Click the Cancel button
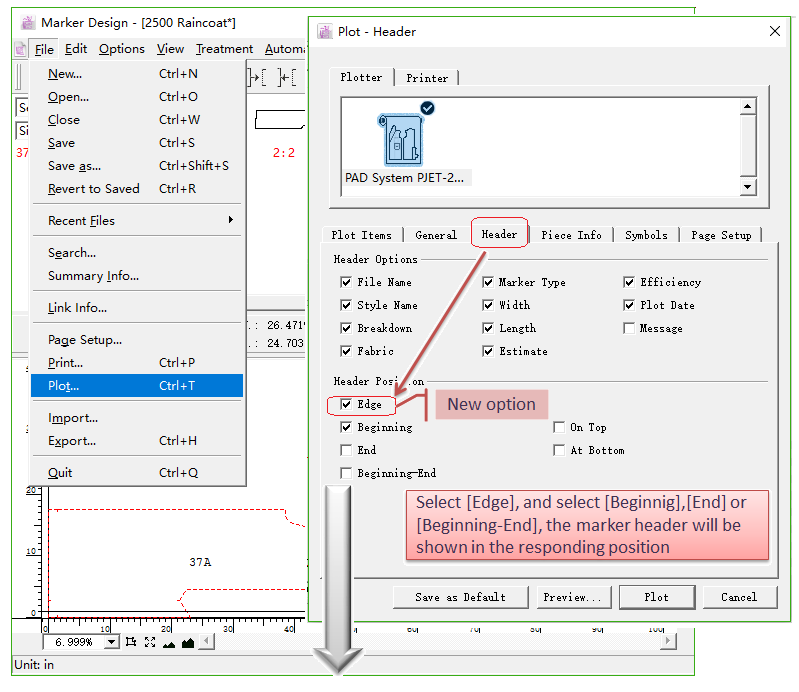This screenshot has width=799, height=692. pyautogui.click(x=739, y=597)
